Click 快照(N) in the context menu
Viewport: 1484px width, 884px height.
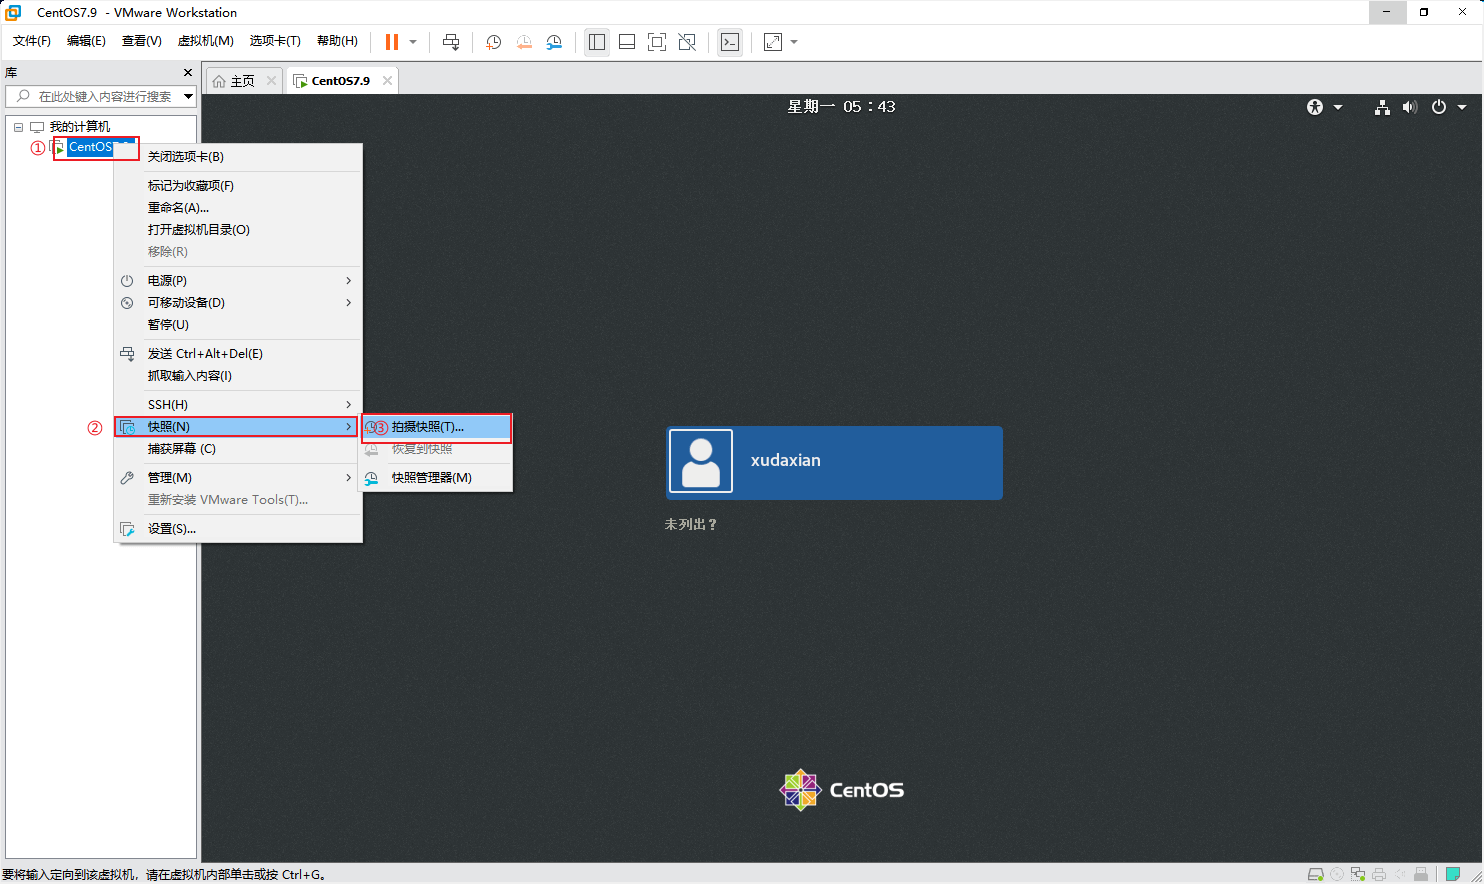238,427
